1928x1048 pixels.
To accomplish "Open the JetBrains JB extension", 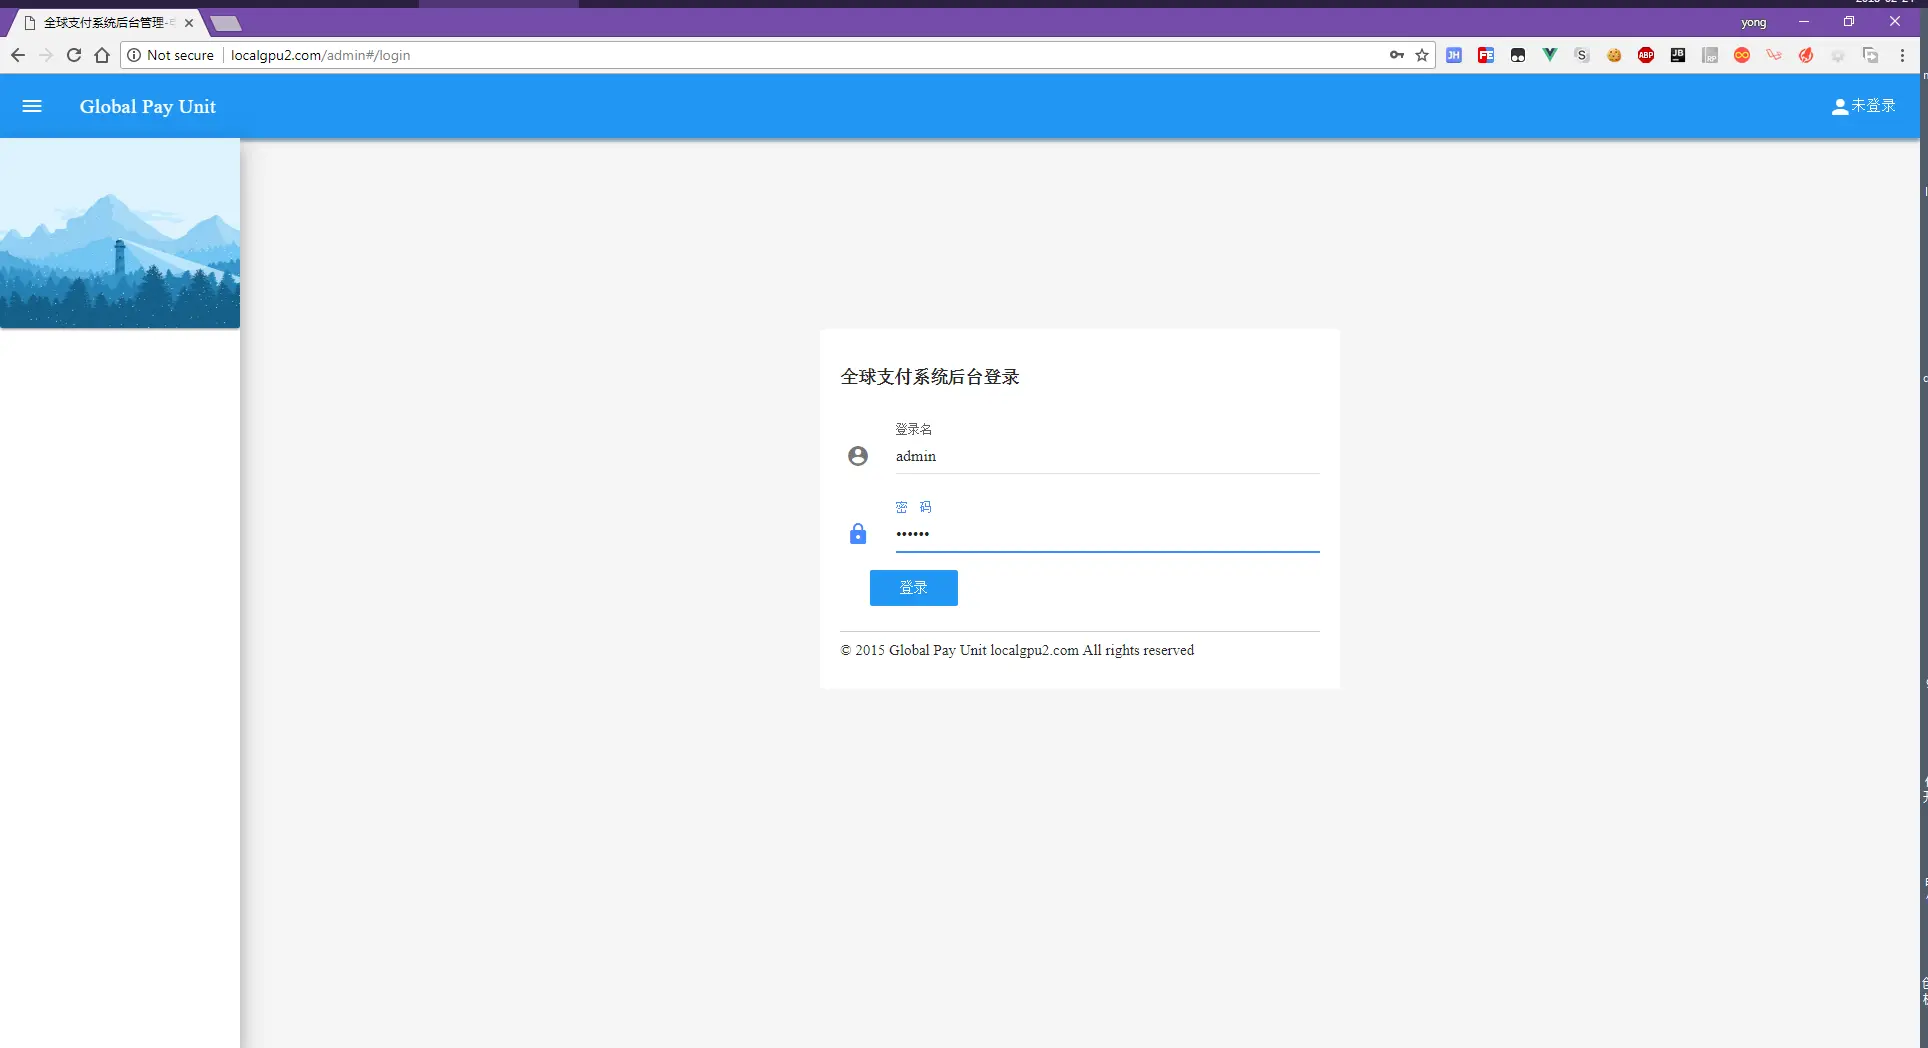I will coord(1677,55).
